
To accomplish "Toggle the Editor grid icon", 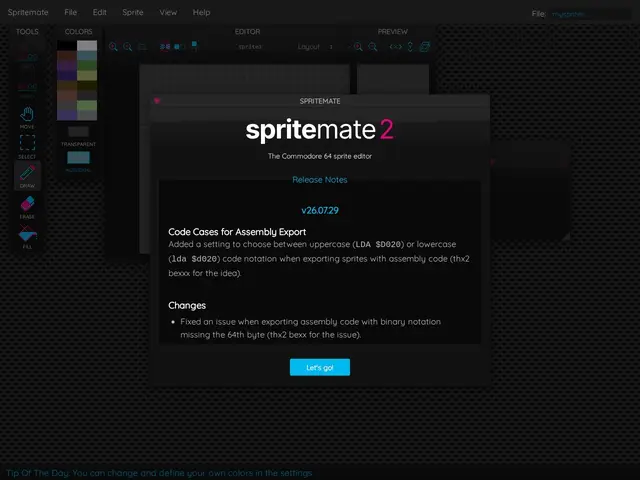I will [142, 47].
